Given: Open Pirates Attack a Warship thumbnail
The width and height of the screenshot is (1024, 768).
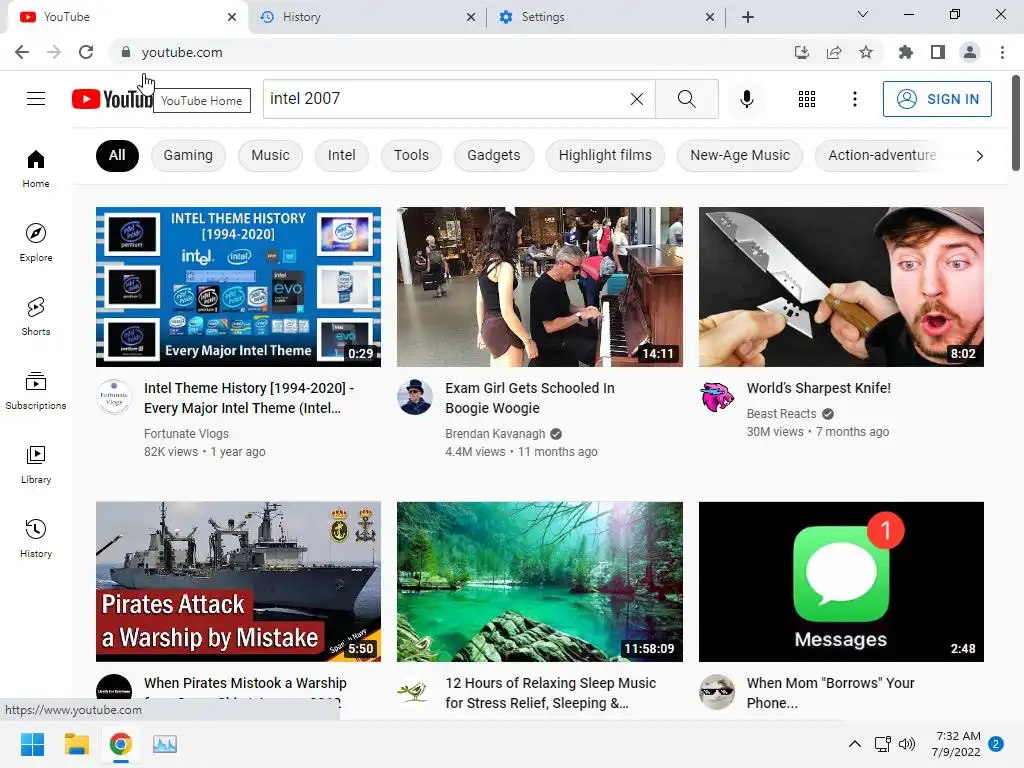Looking at the screenshot, I should pos(238,582).
